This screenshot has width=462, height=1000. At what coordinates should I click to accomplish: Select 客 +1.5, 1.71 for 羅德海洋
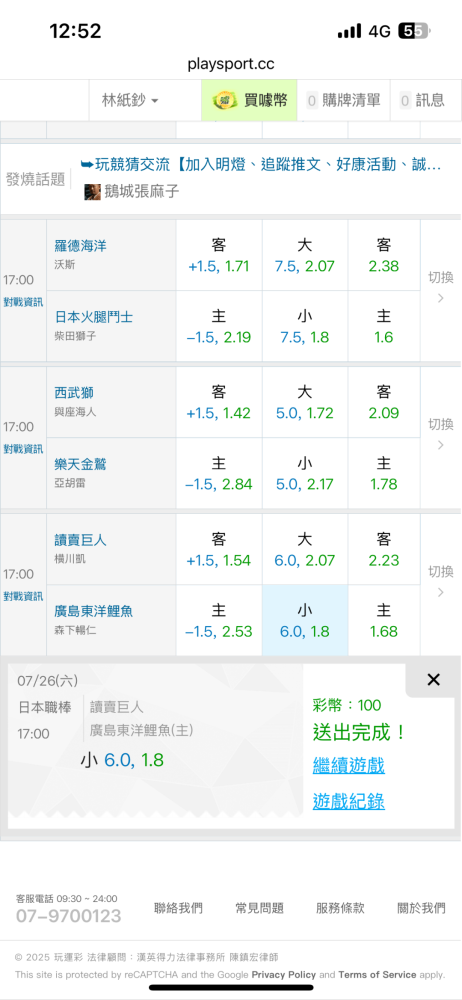tap(219, 255)
